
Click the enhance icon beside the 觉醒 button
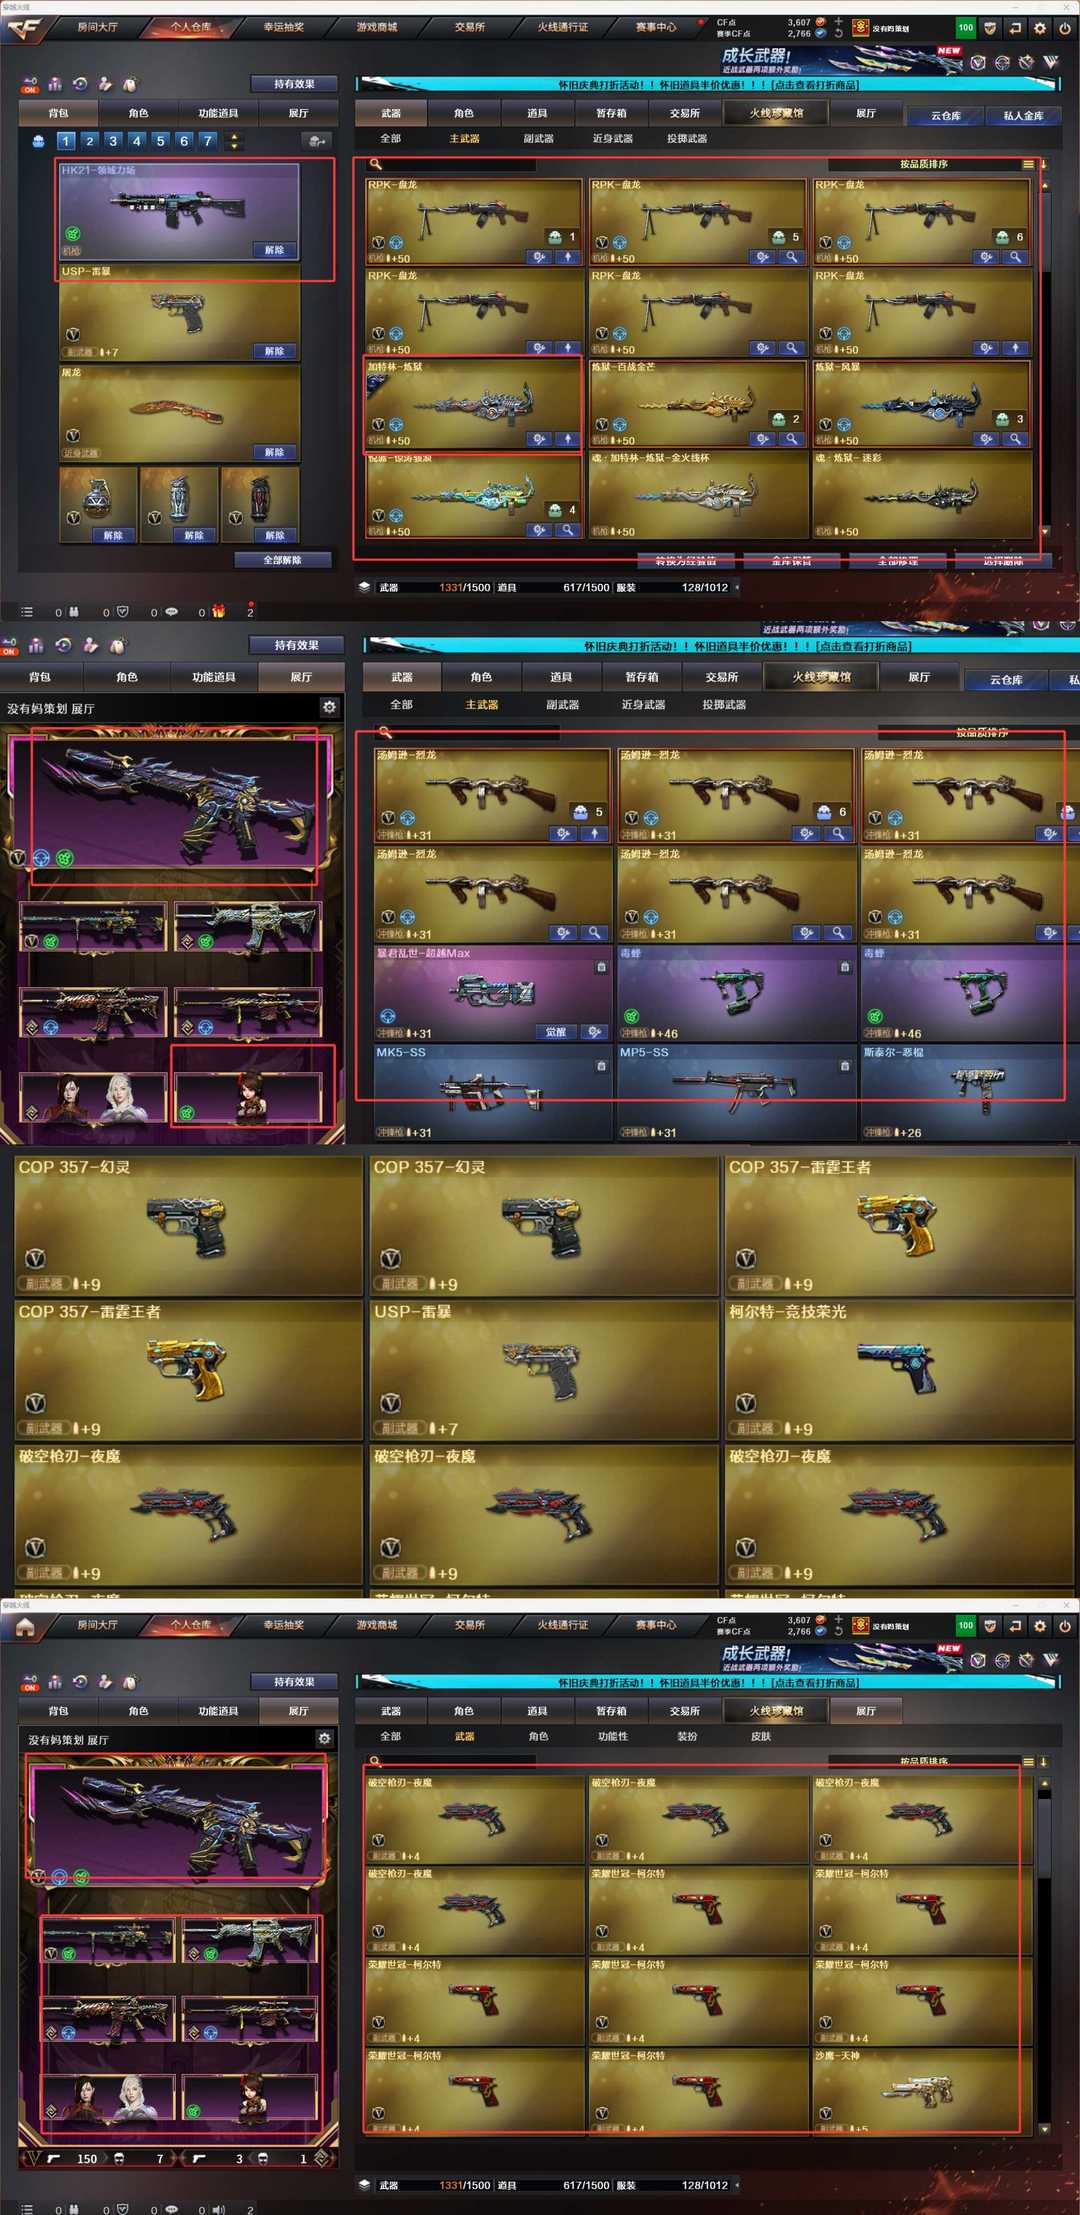pyautogui.click(x=595, y=1032)
